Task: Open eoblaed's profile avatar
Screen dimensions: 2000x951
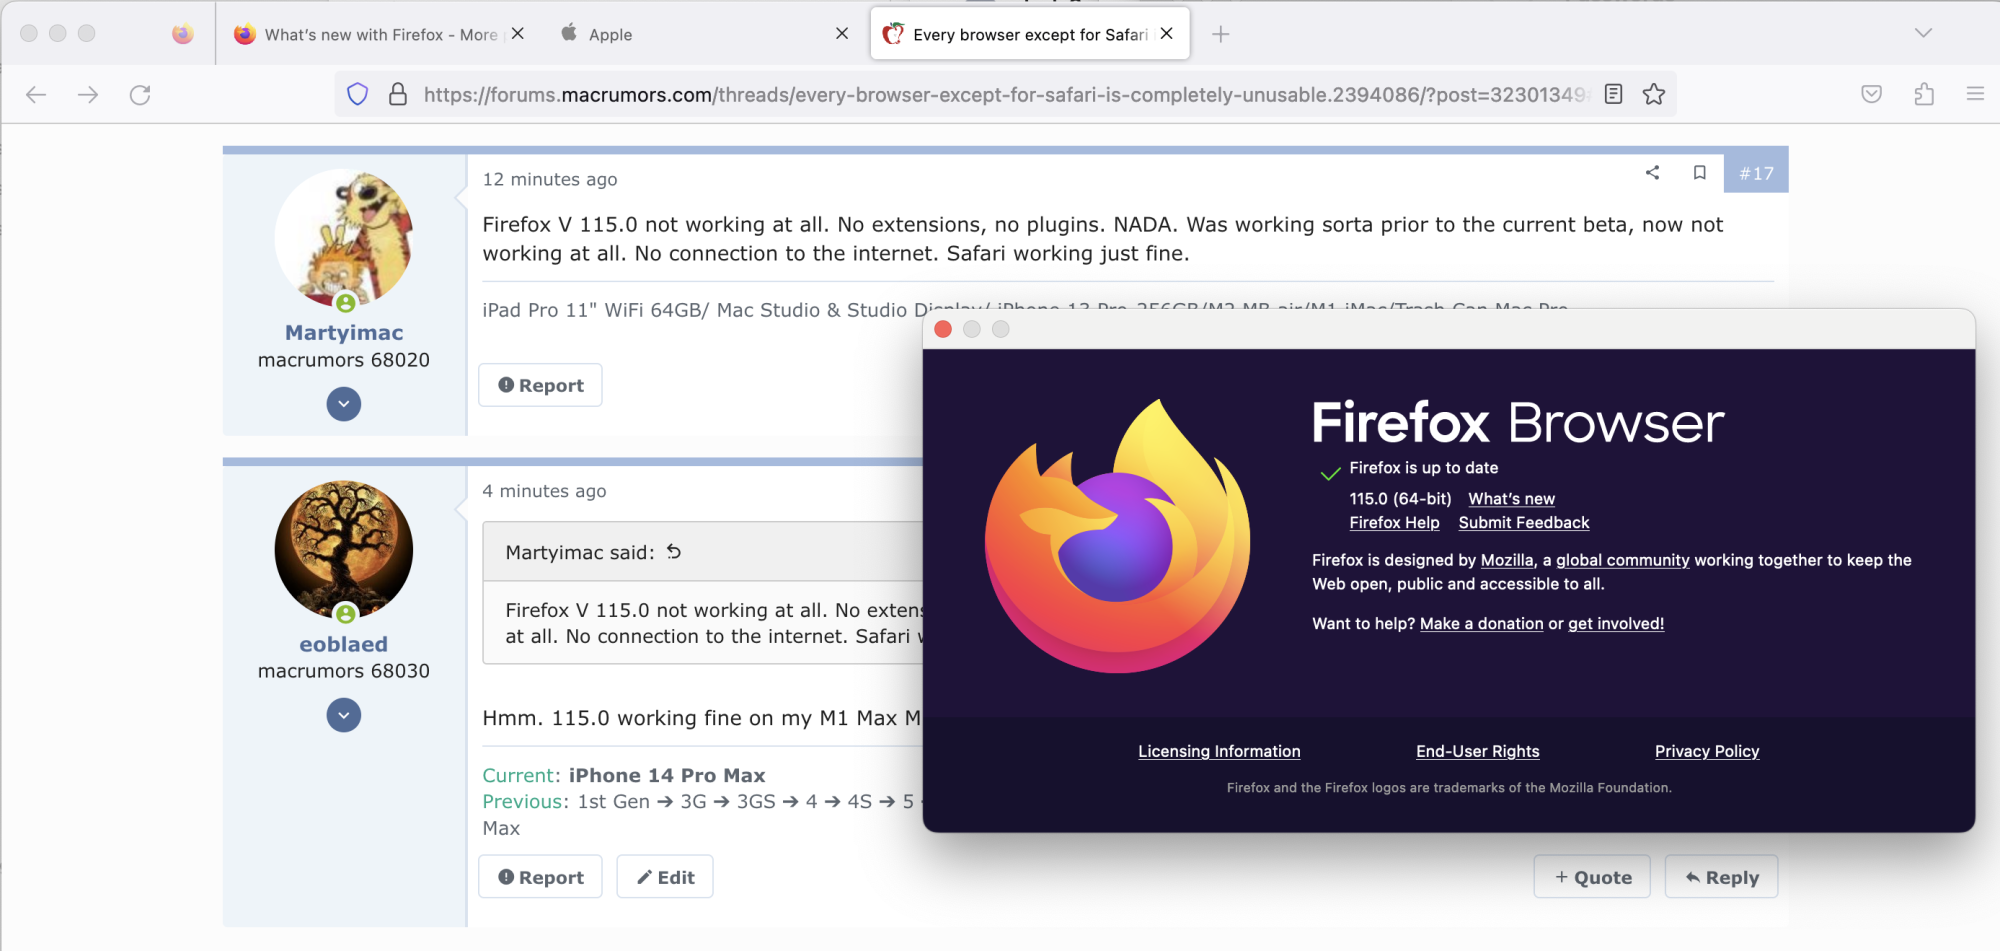Action: 344,550
